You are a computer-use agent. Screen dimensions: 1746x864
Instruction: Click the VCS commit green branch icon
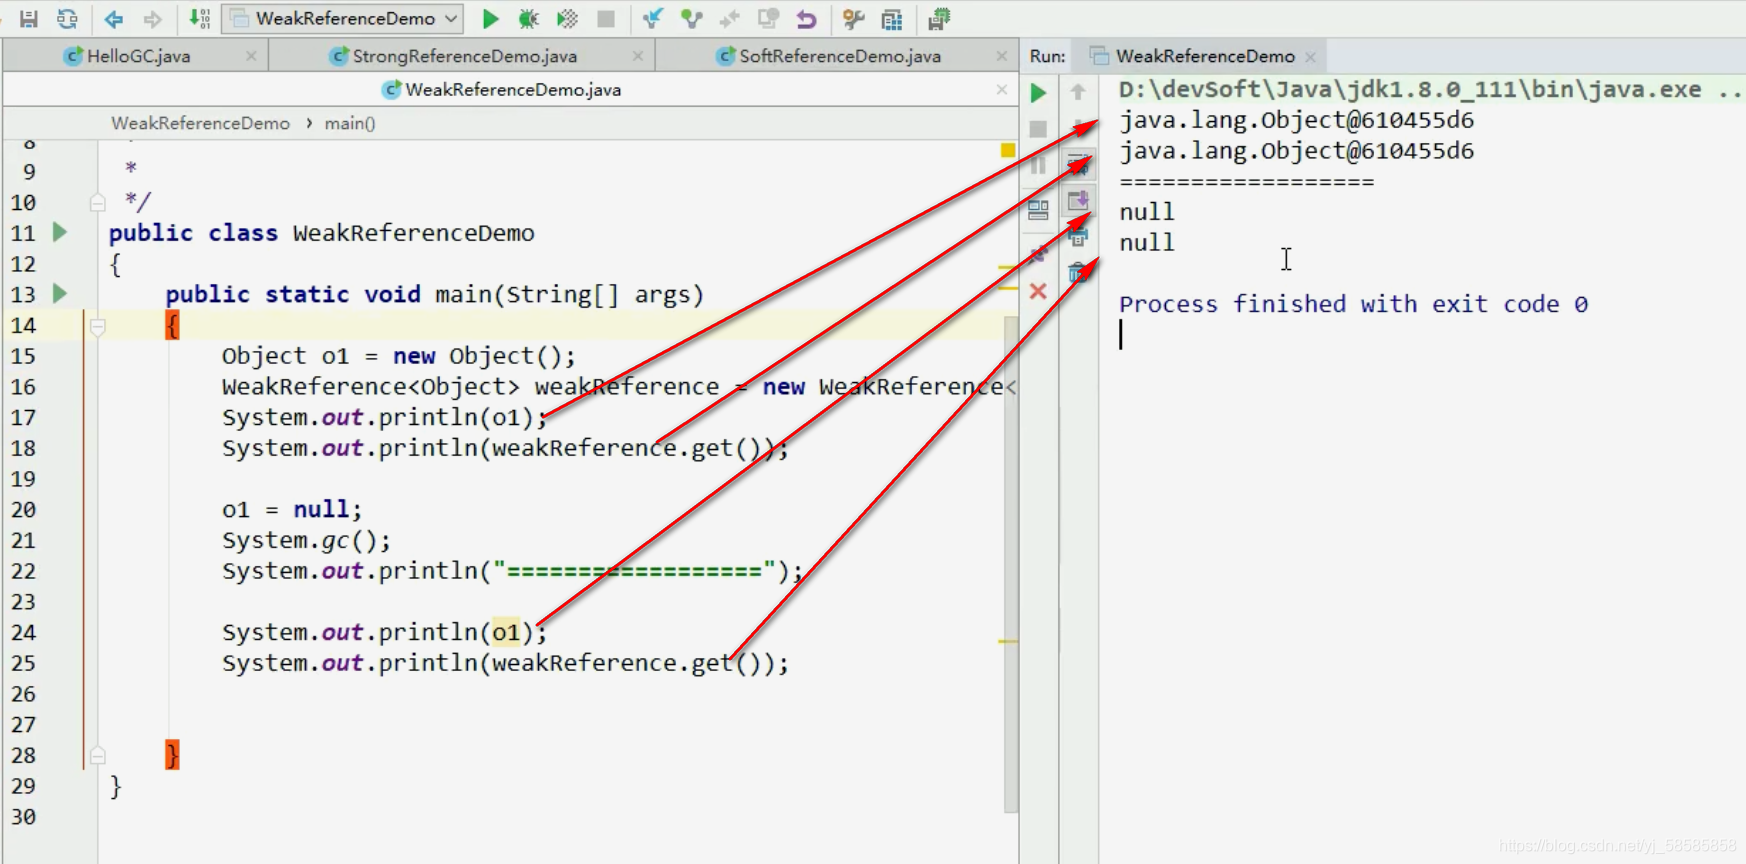(691, 19)
